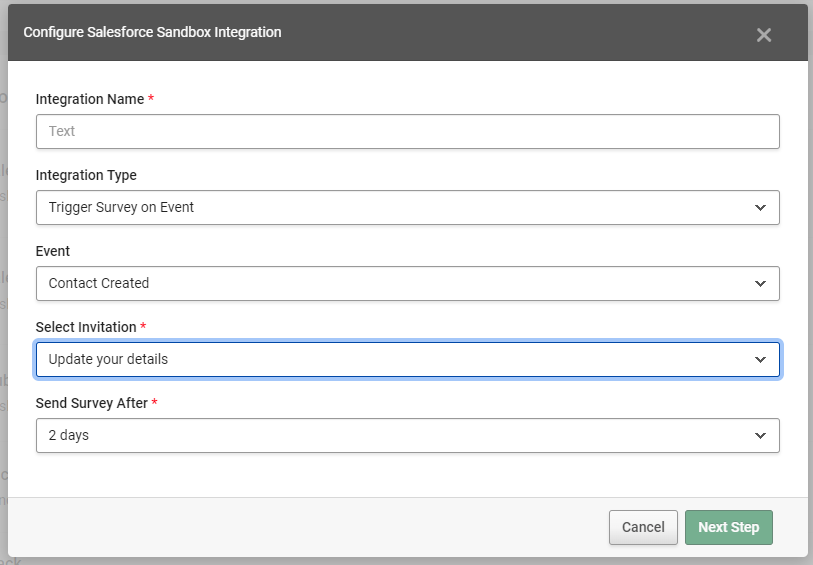Click the Send Survey After label

(92, 403)
